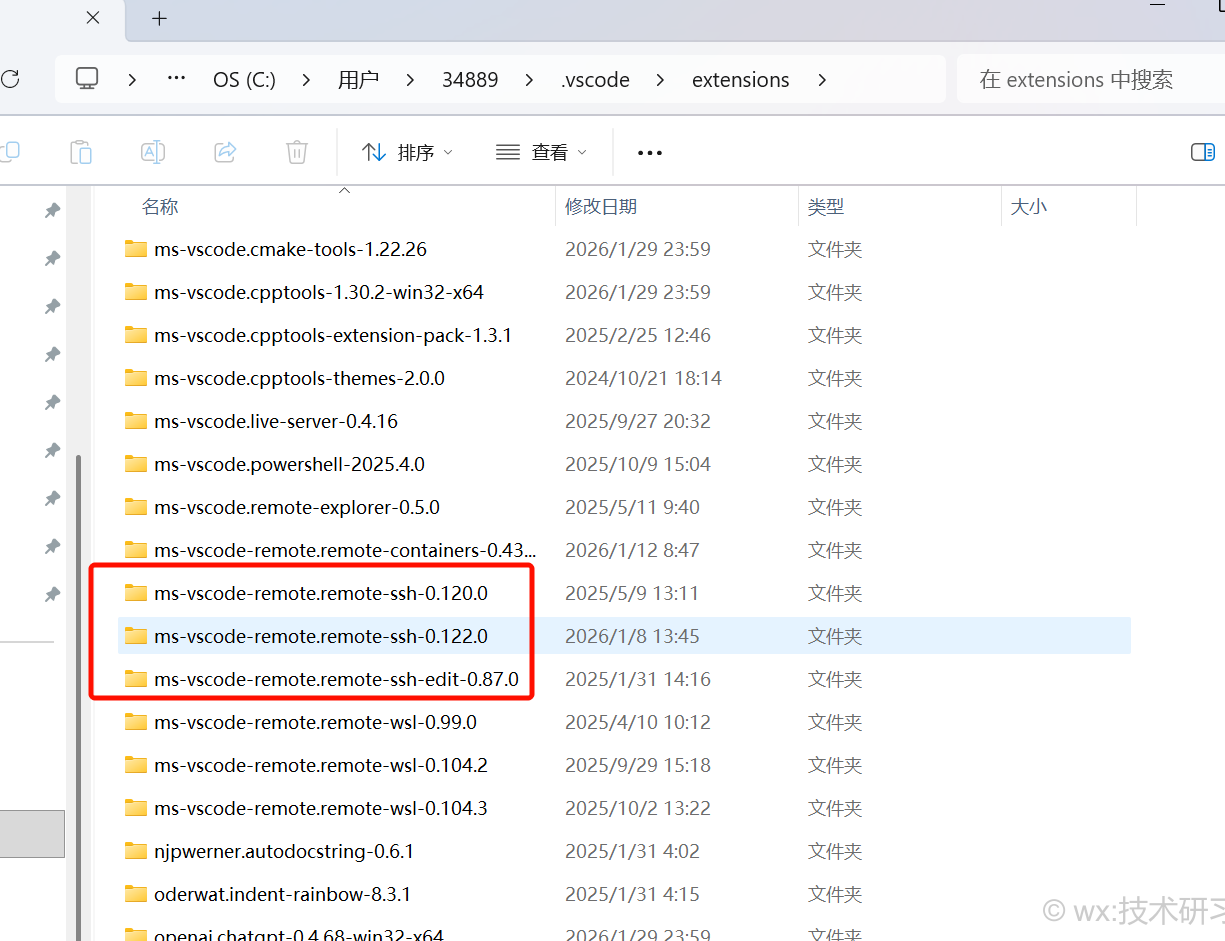Expand chevron after 34889
The height and width of the screenshot is (941, 1225).
[530, 79]
